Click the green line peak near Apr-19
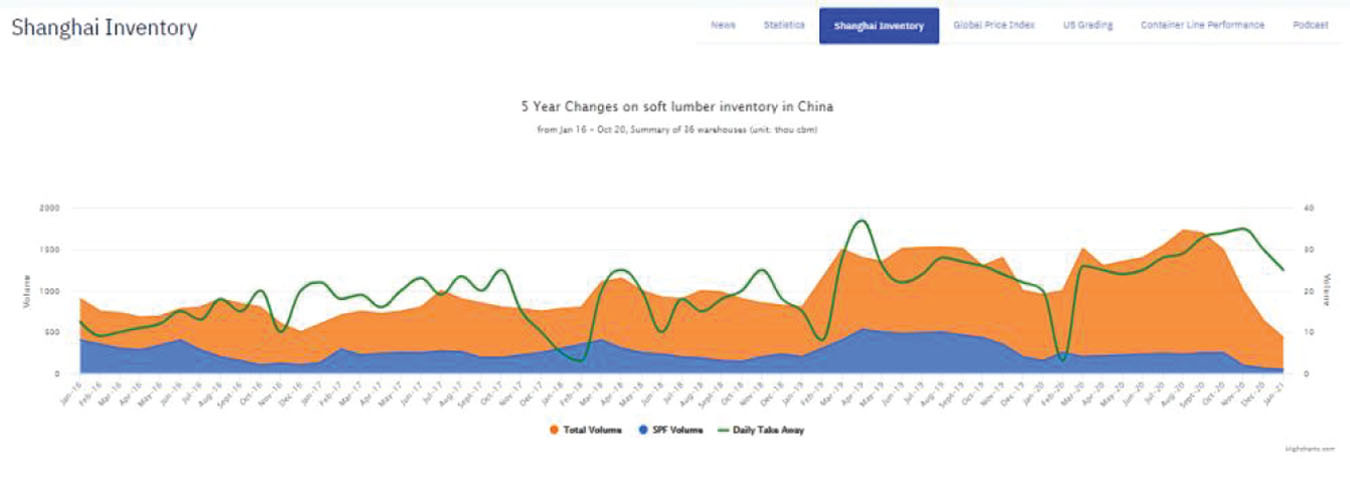This screenshot has width=1350, height=490. tap(862, 221)
